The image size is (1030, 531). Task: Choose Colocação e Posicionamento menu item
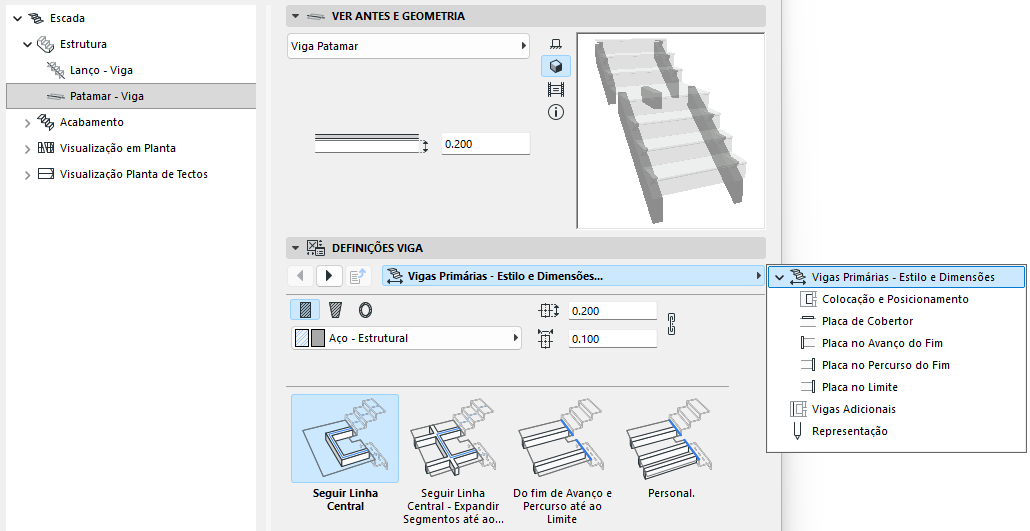click(895, 299)
